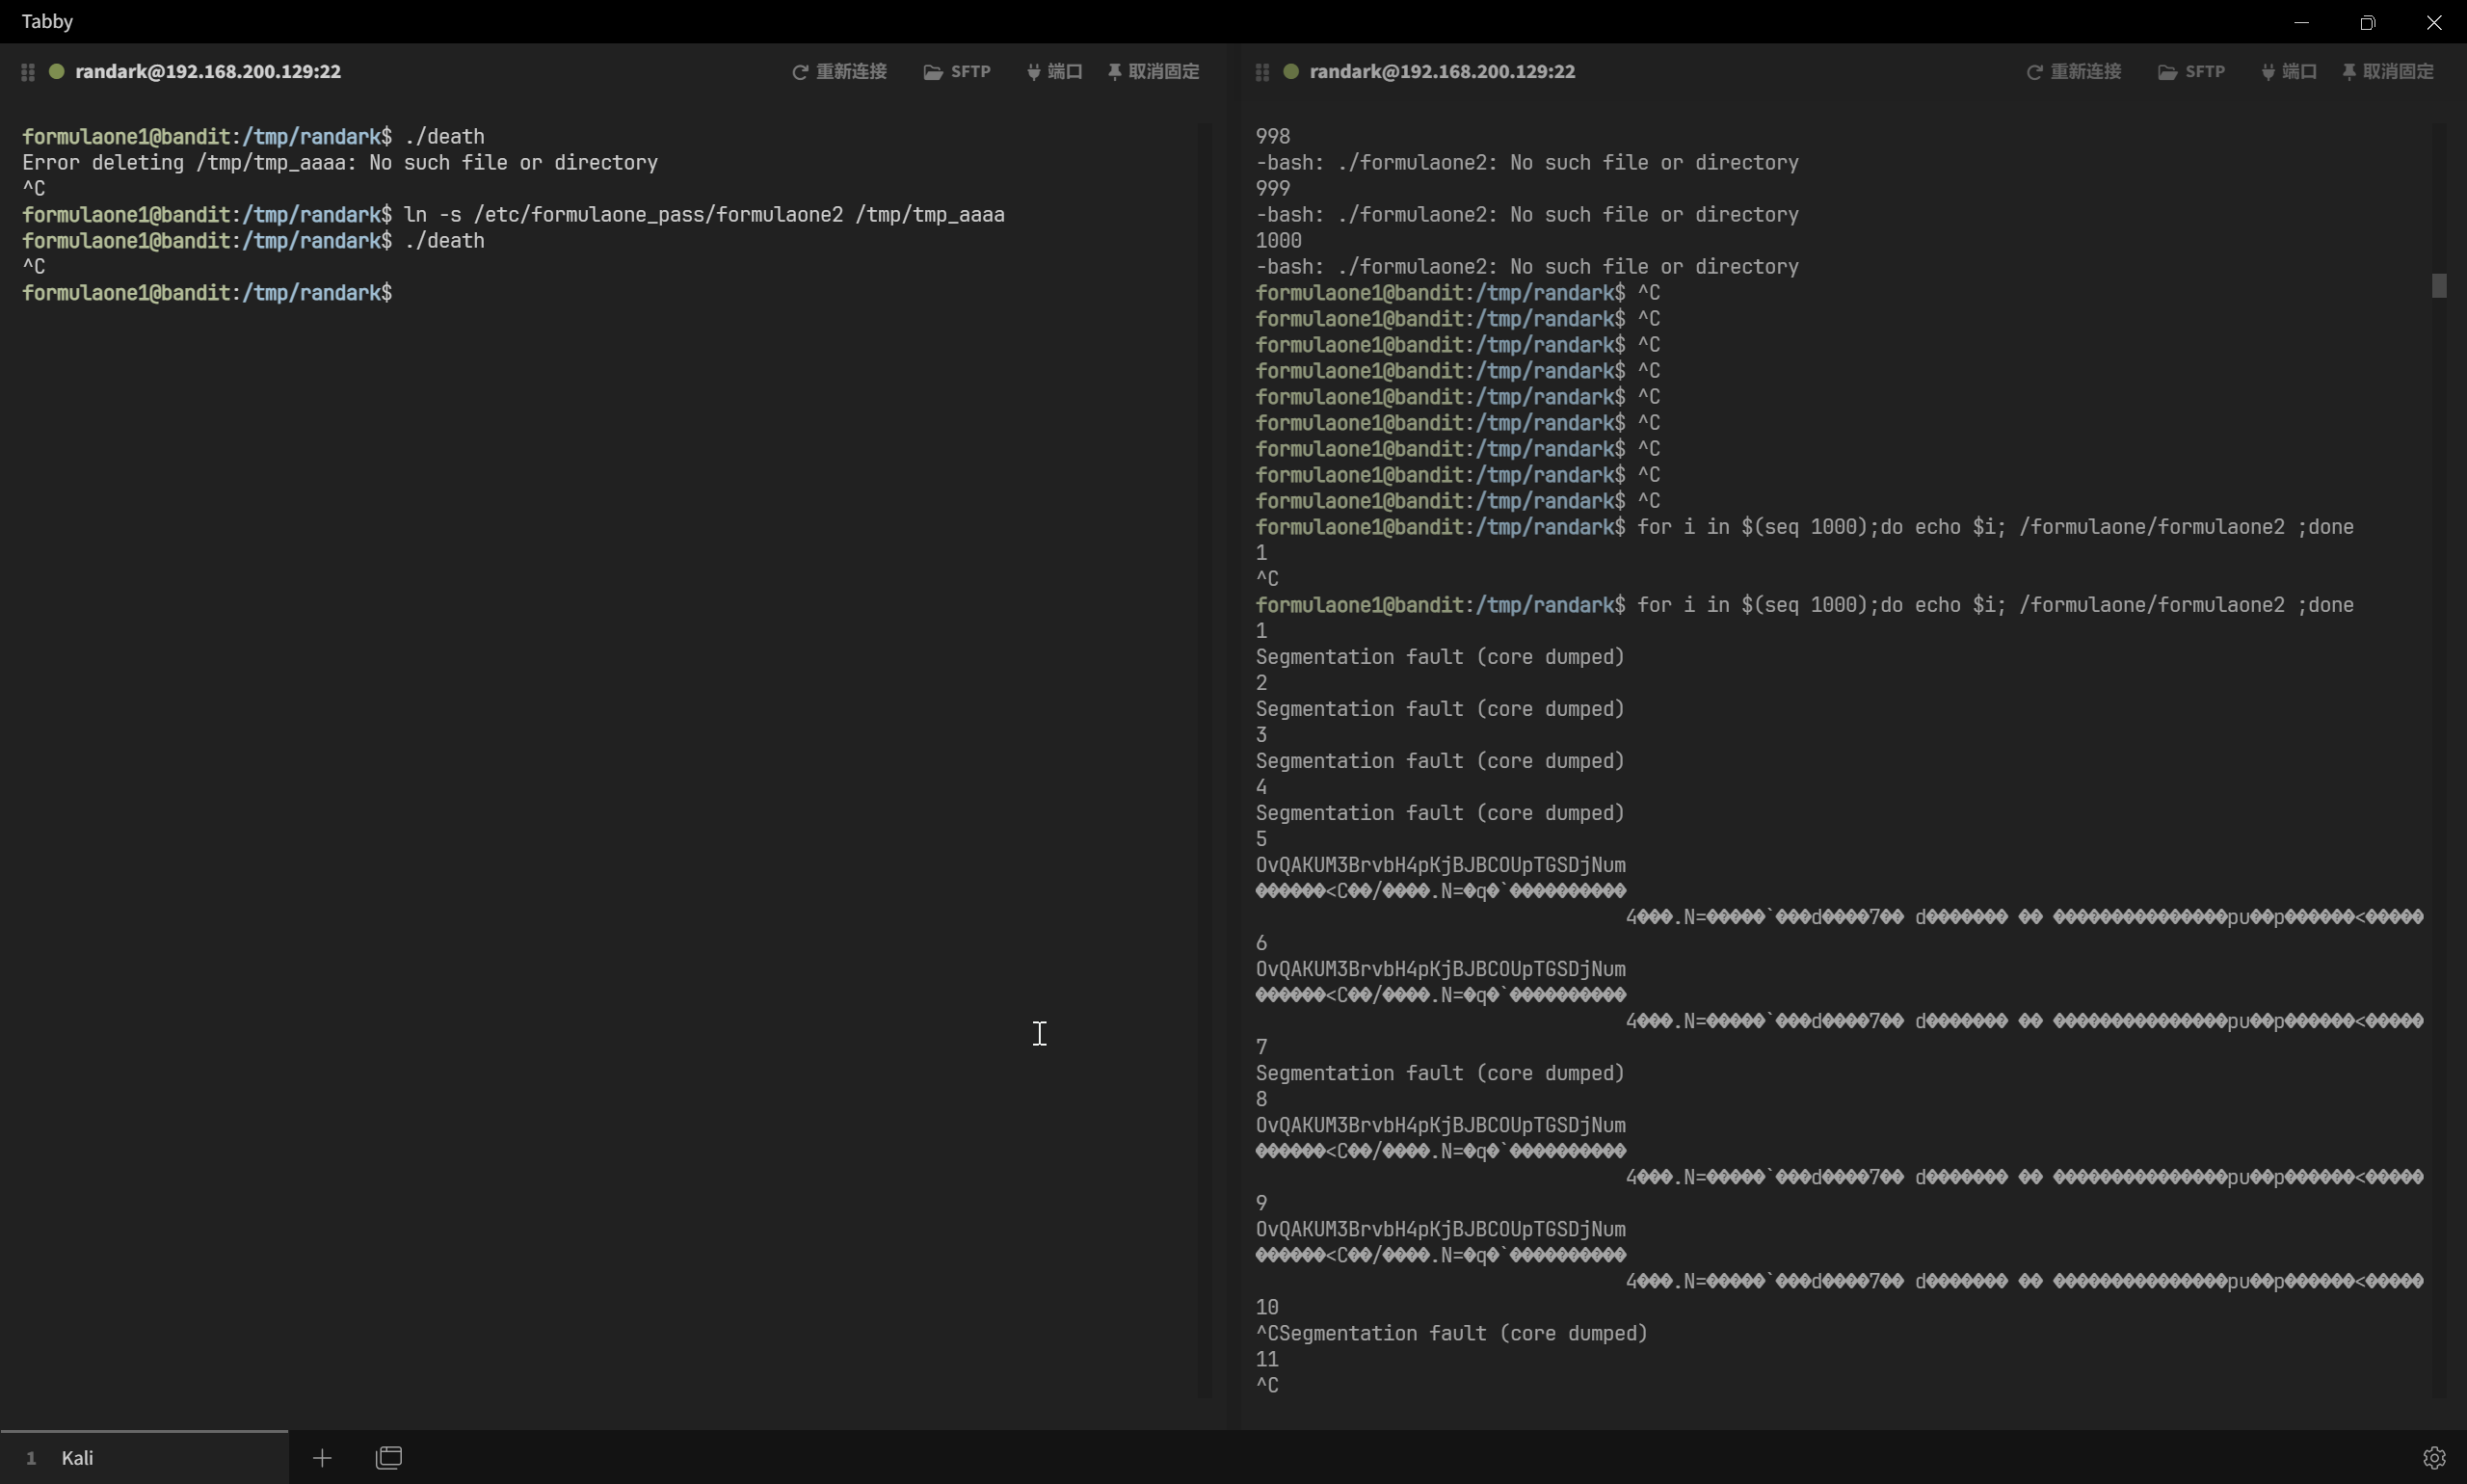Reconnect the right session via 重新连接
Screen dimensions: 2467x1484
pos(2073,72)
